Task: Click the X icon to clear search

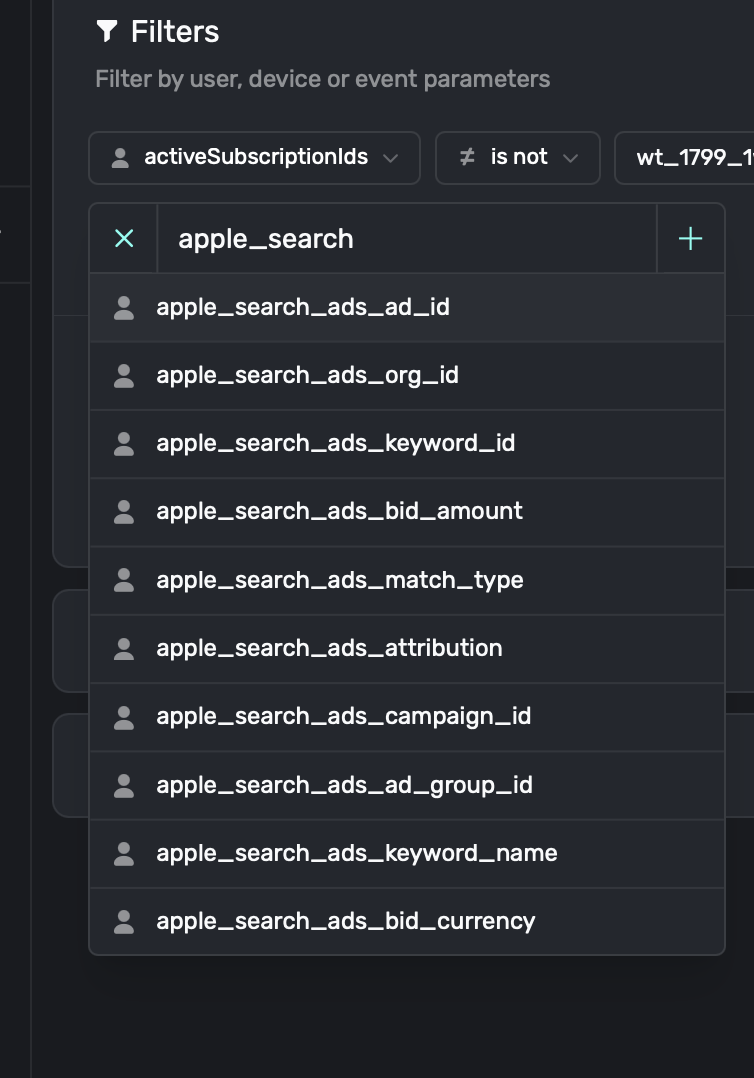Action: 124,239
